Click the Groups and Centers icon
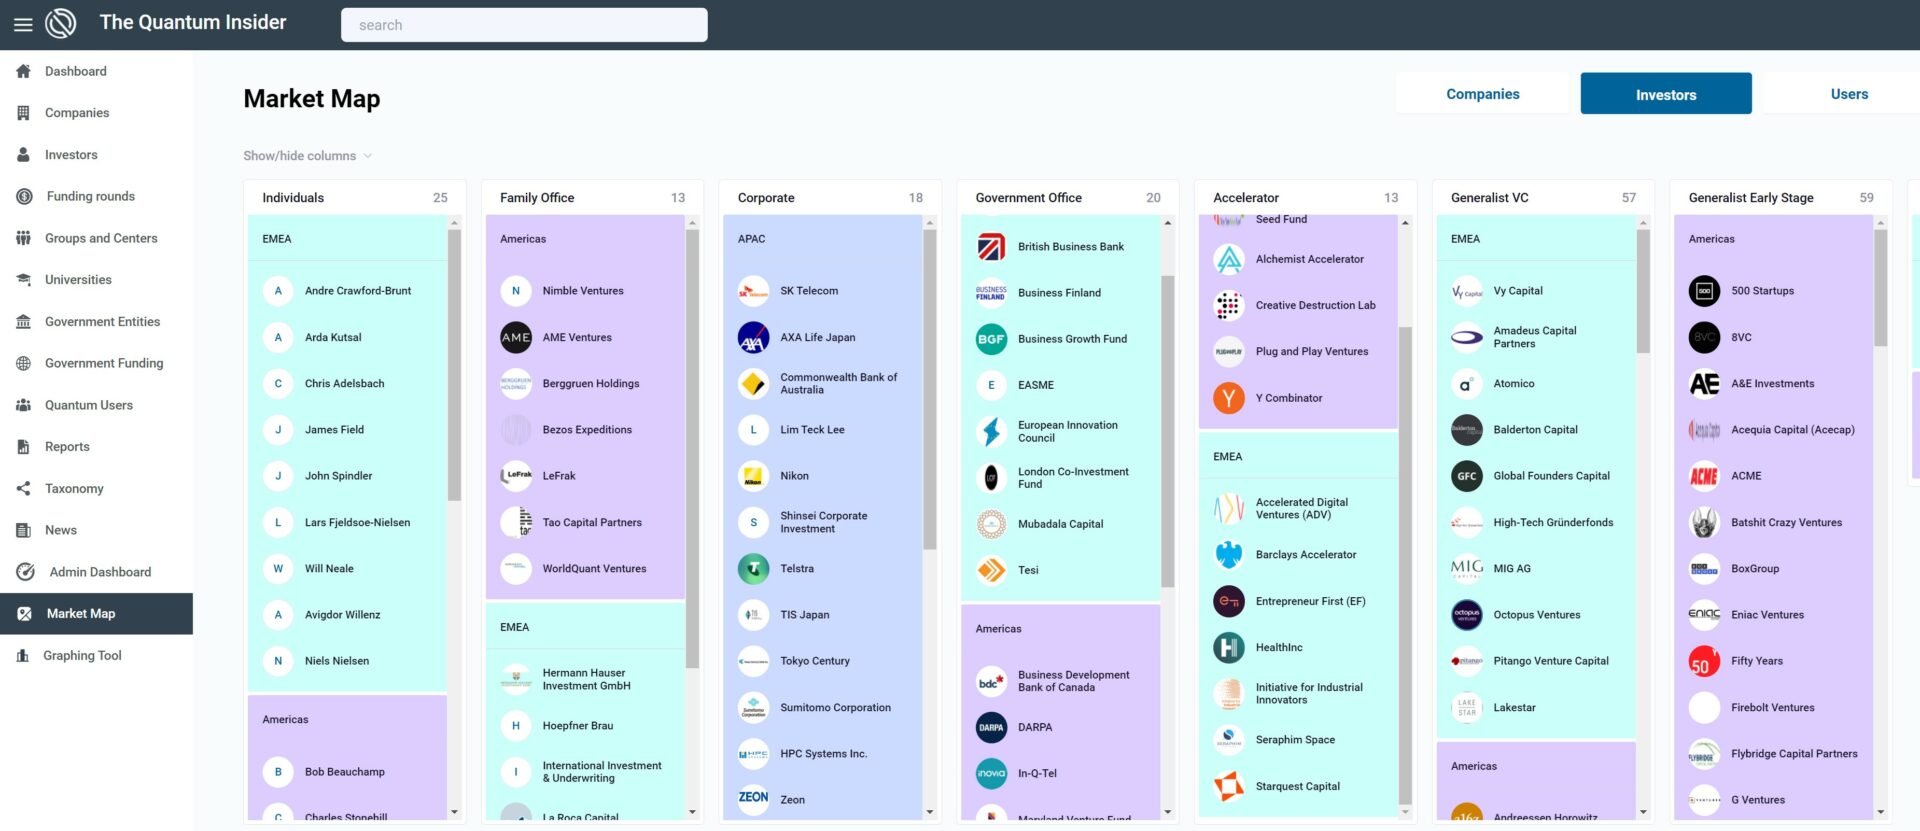 [x=23, y=238]
